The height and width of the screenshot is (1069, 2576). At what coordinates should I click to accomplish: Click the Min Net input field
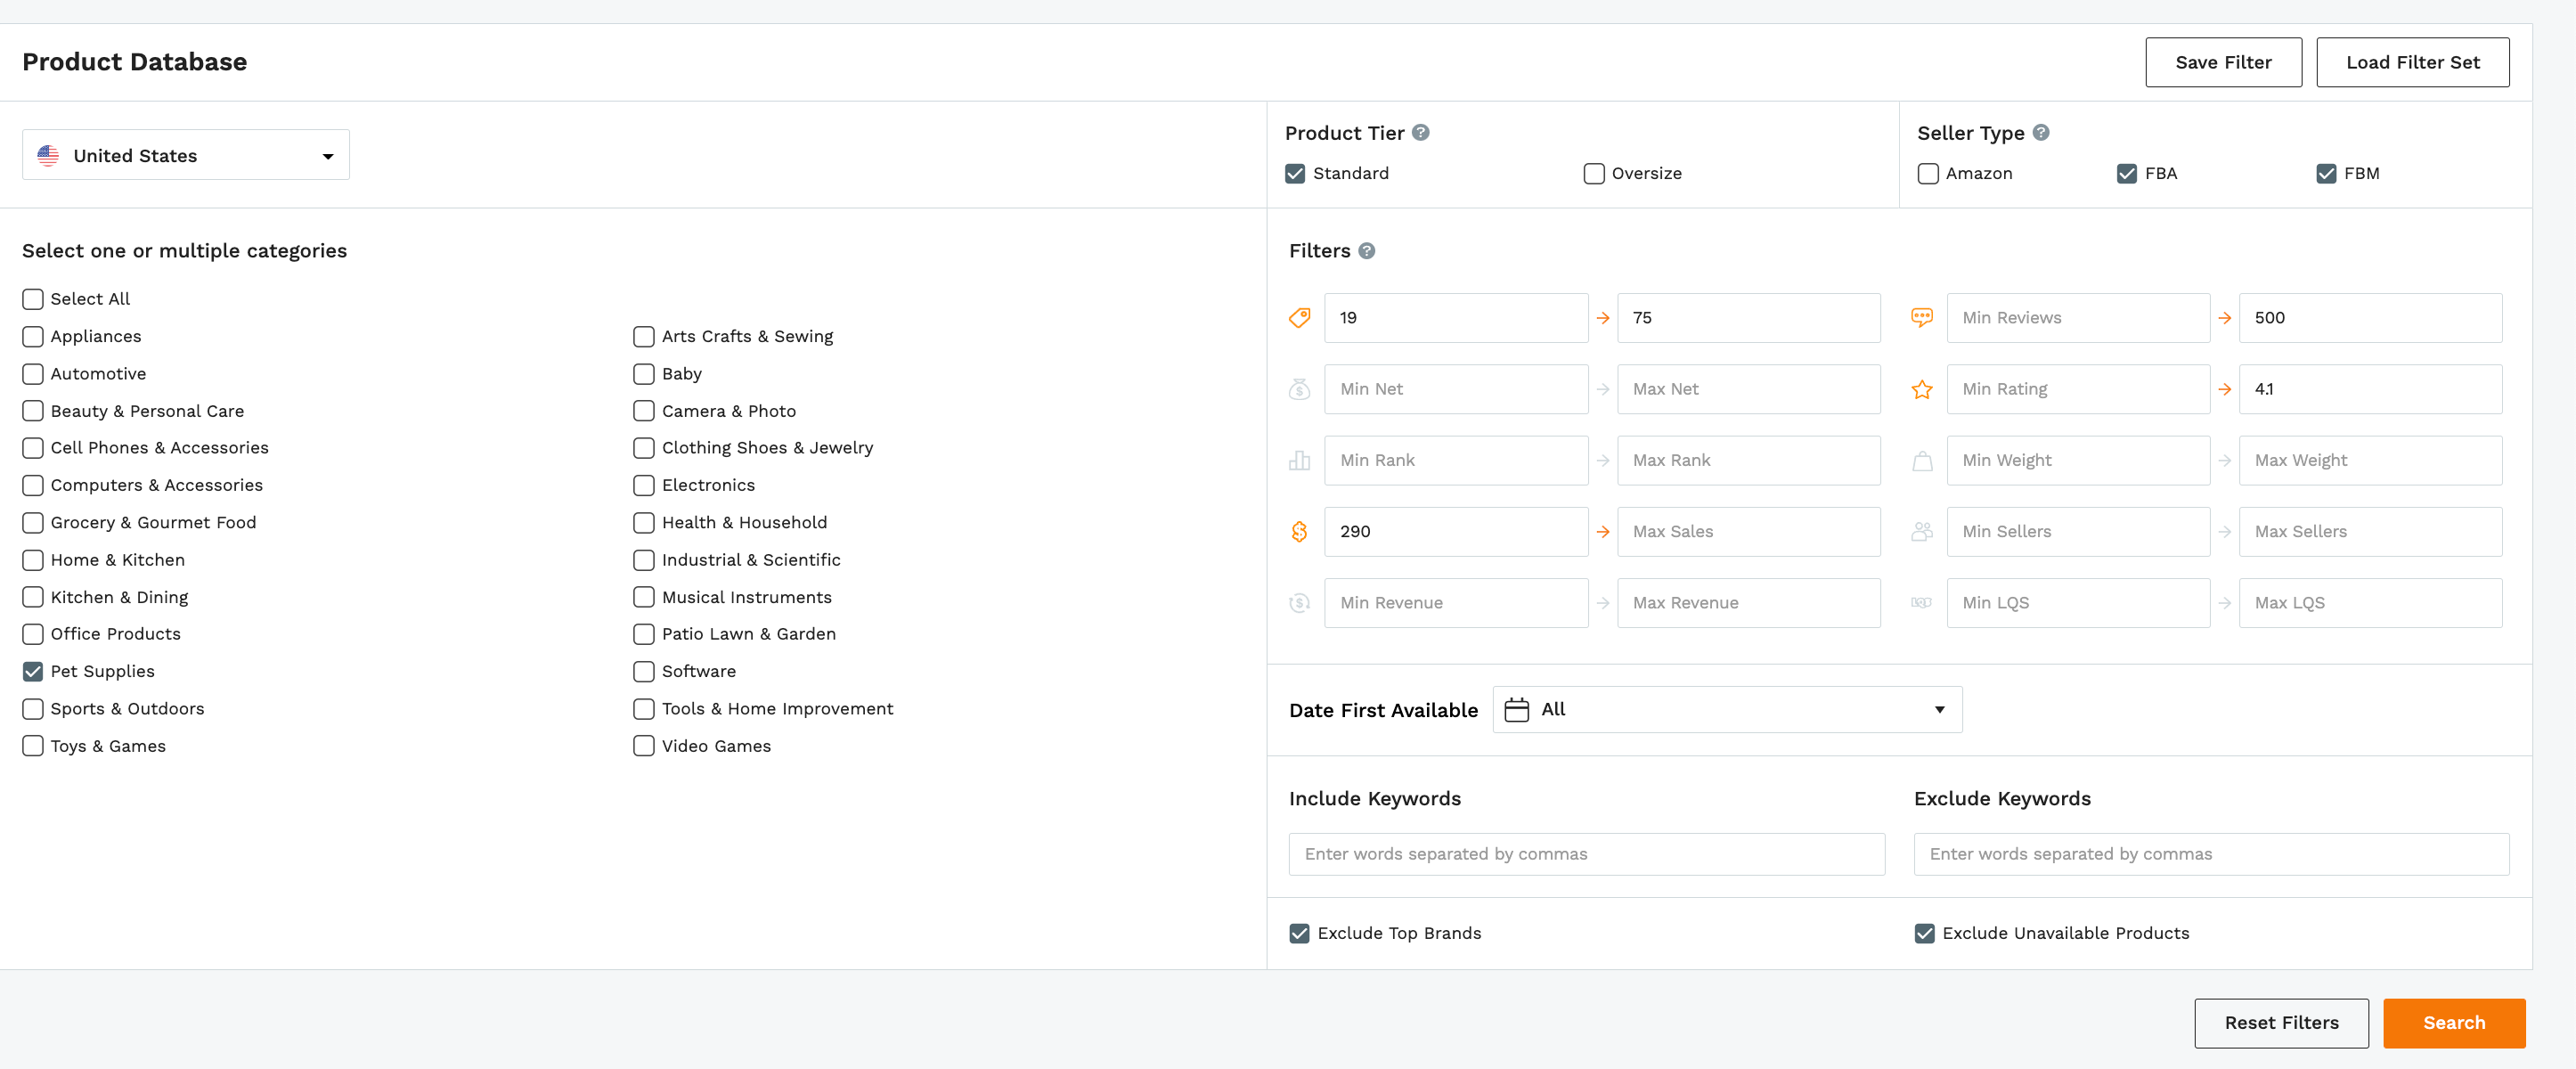click(x=1456, y=389)
